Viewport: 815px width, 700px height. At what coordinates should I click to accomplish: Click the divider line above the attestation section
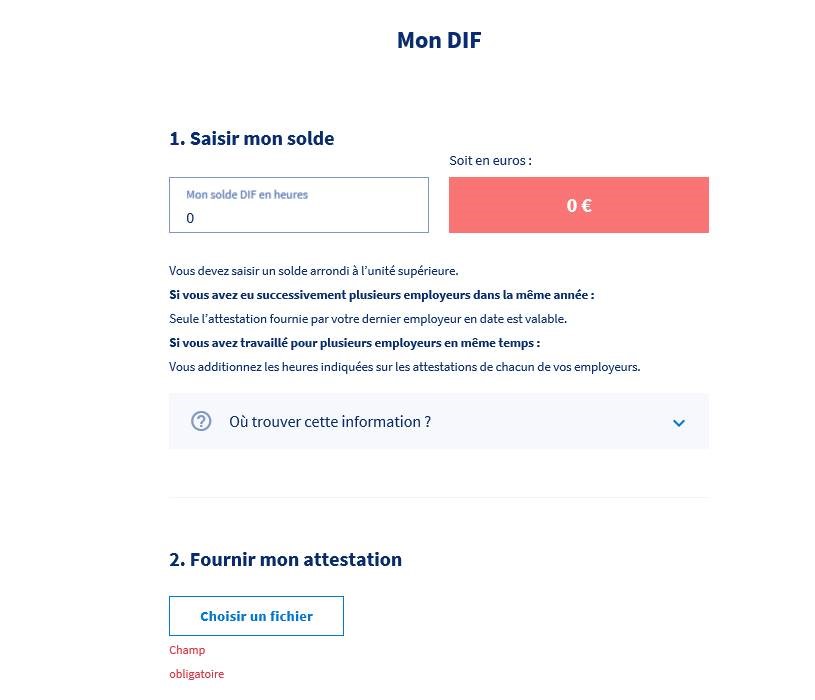click(x=438, y=497)
